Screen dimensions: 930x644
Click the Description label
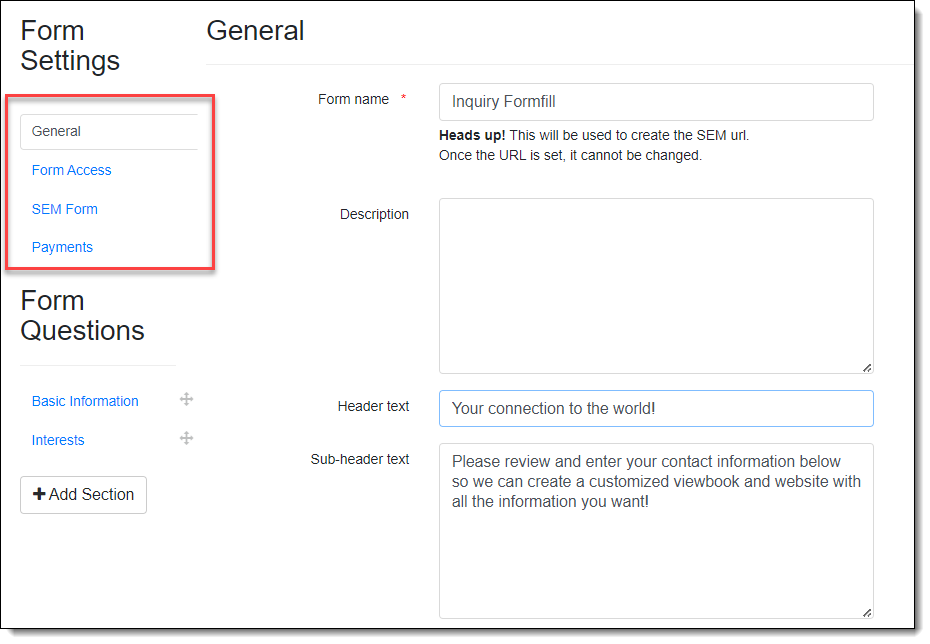(374, 215)
